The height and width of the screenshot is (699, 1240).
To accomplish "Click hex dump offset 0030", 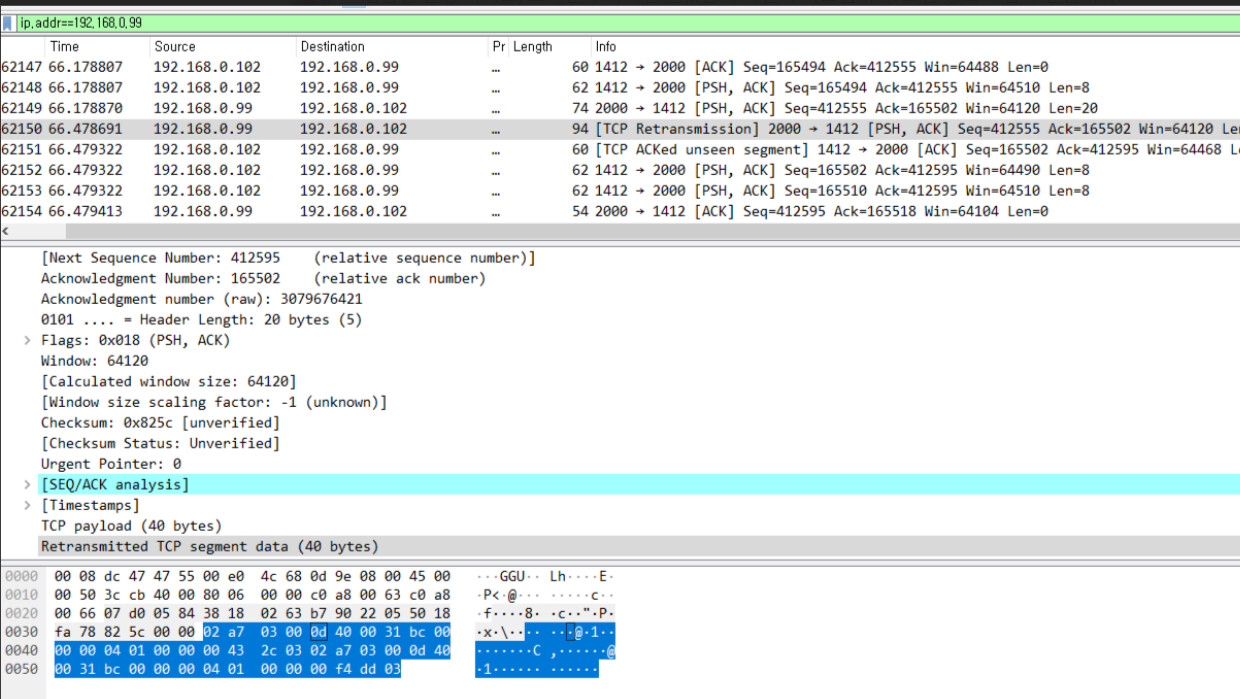I will [20, 632].
